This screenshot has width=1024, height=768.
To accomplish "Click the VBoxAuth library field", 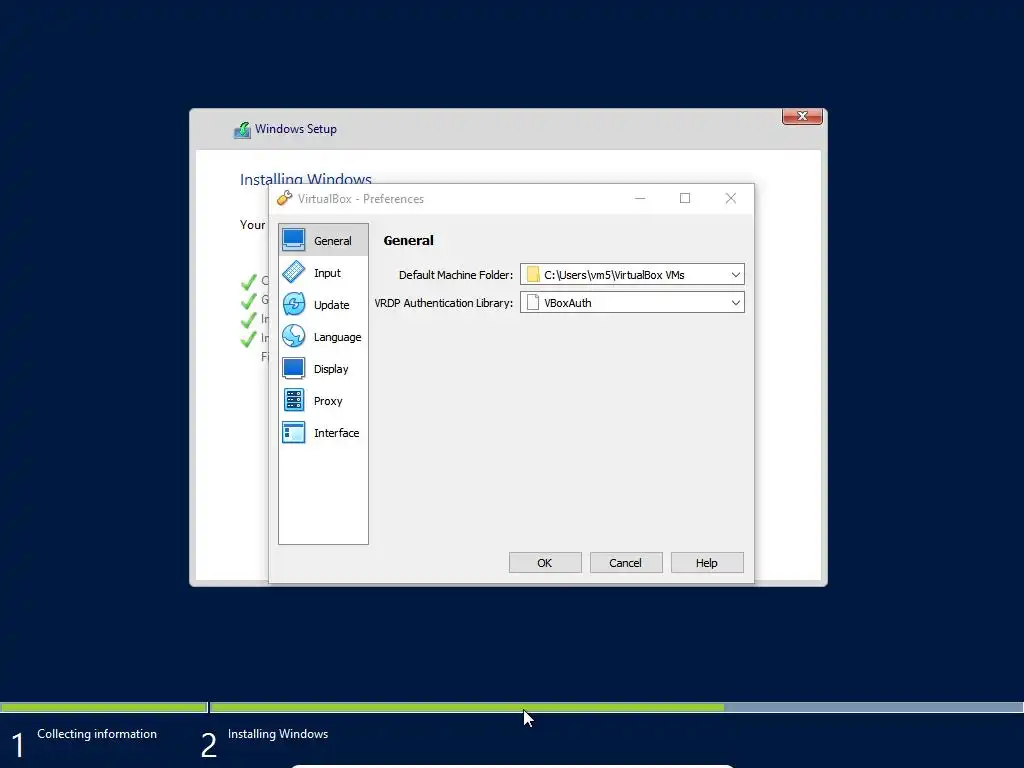I will click(632, 303).
